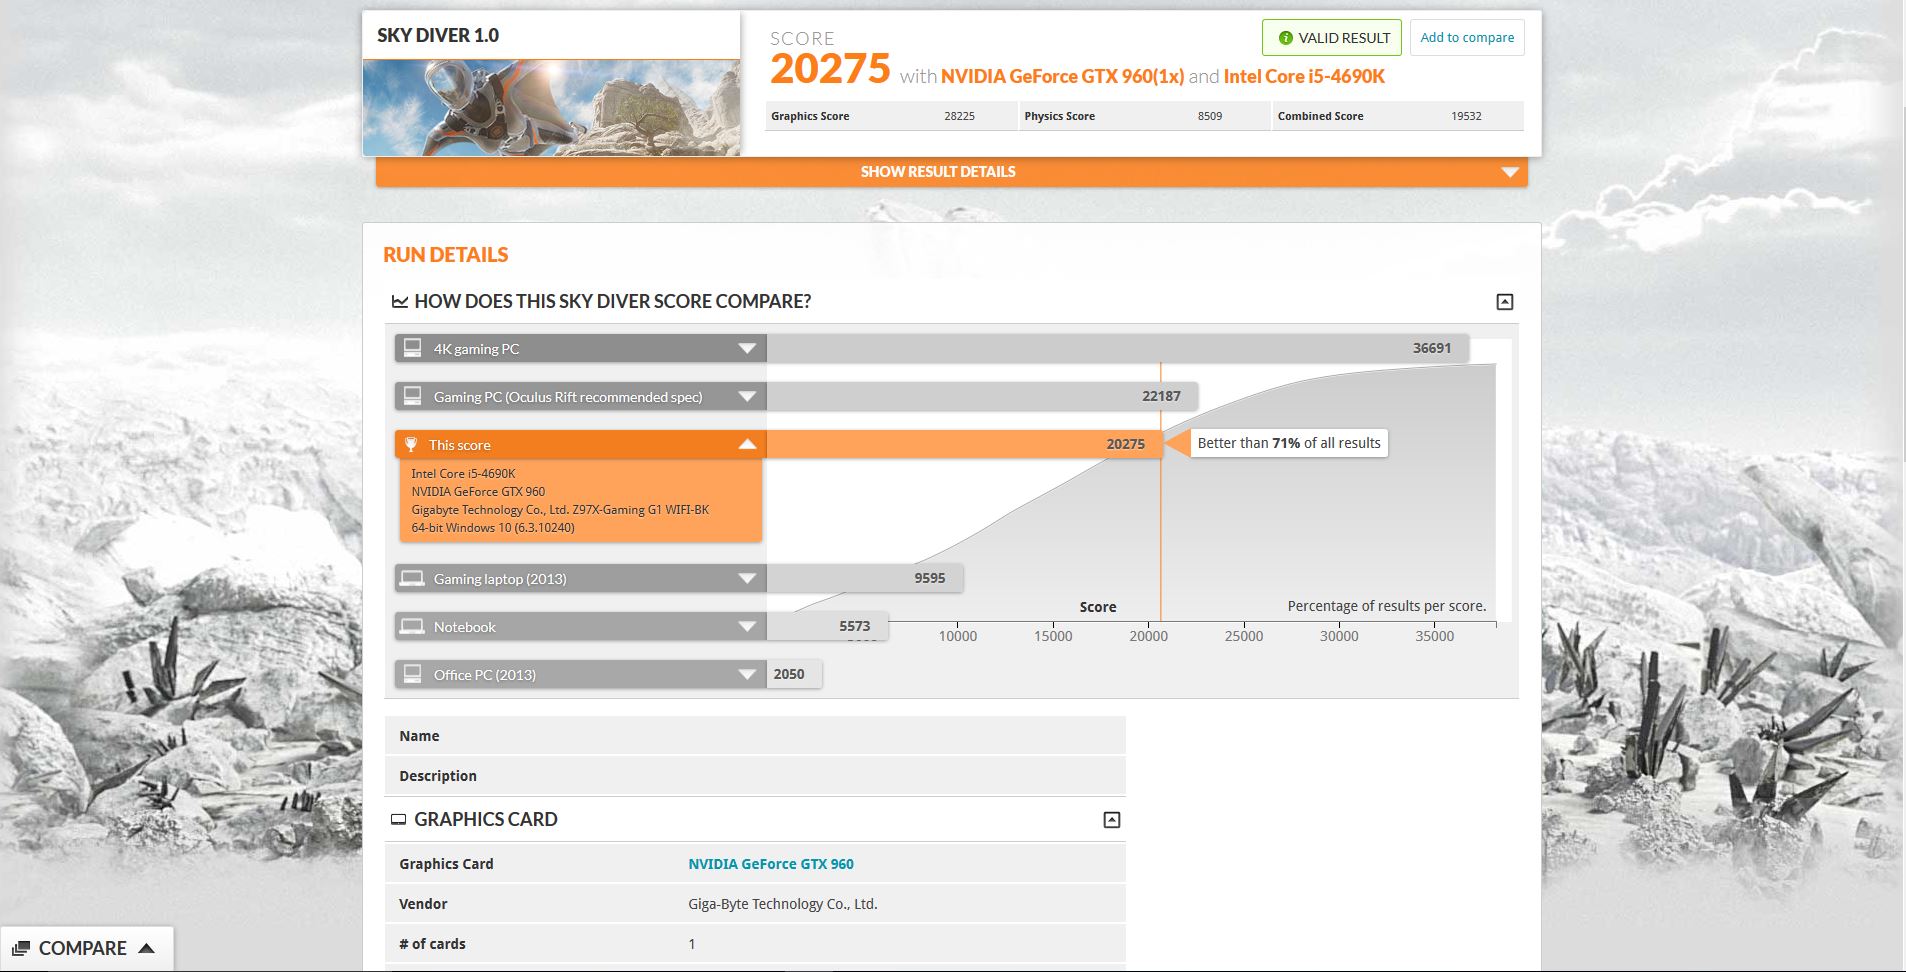Click the laptop icon in Gaming laptop (2013) row

click(x=412, y=578)
